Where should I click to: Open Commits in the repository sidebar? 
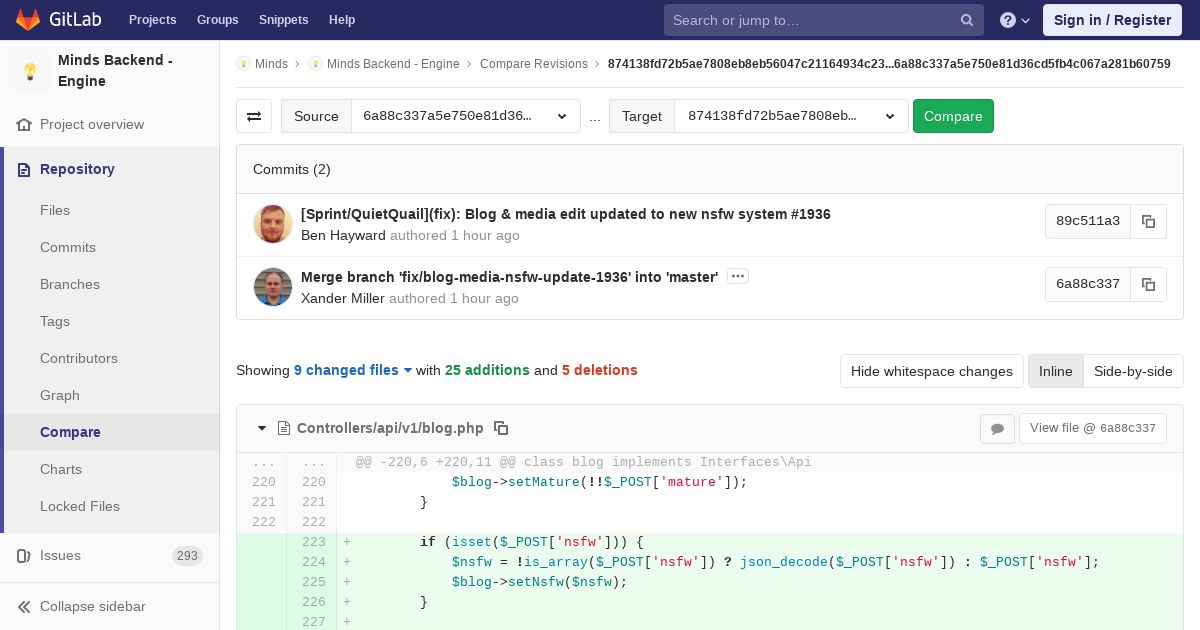(x=68, y=247)
